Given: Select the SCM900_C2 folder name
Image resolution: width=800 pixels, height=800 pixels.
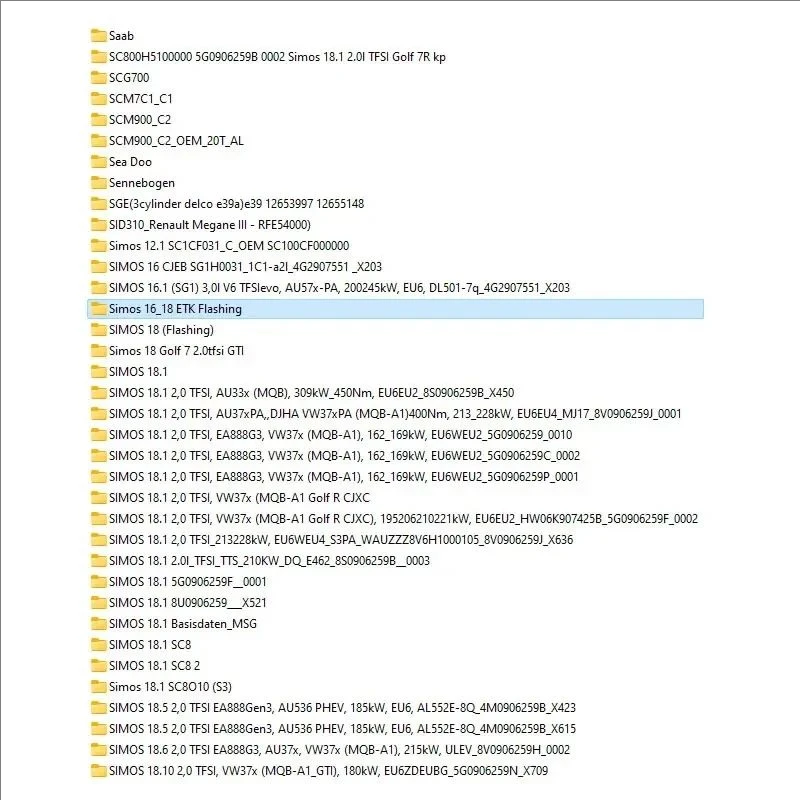Looking at the screenshot, I should point(140,119).
